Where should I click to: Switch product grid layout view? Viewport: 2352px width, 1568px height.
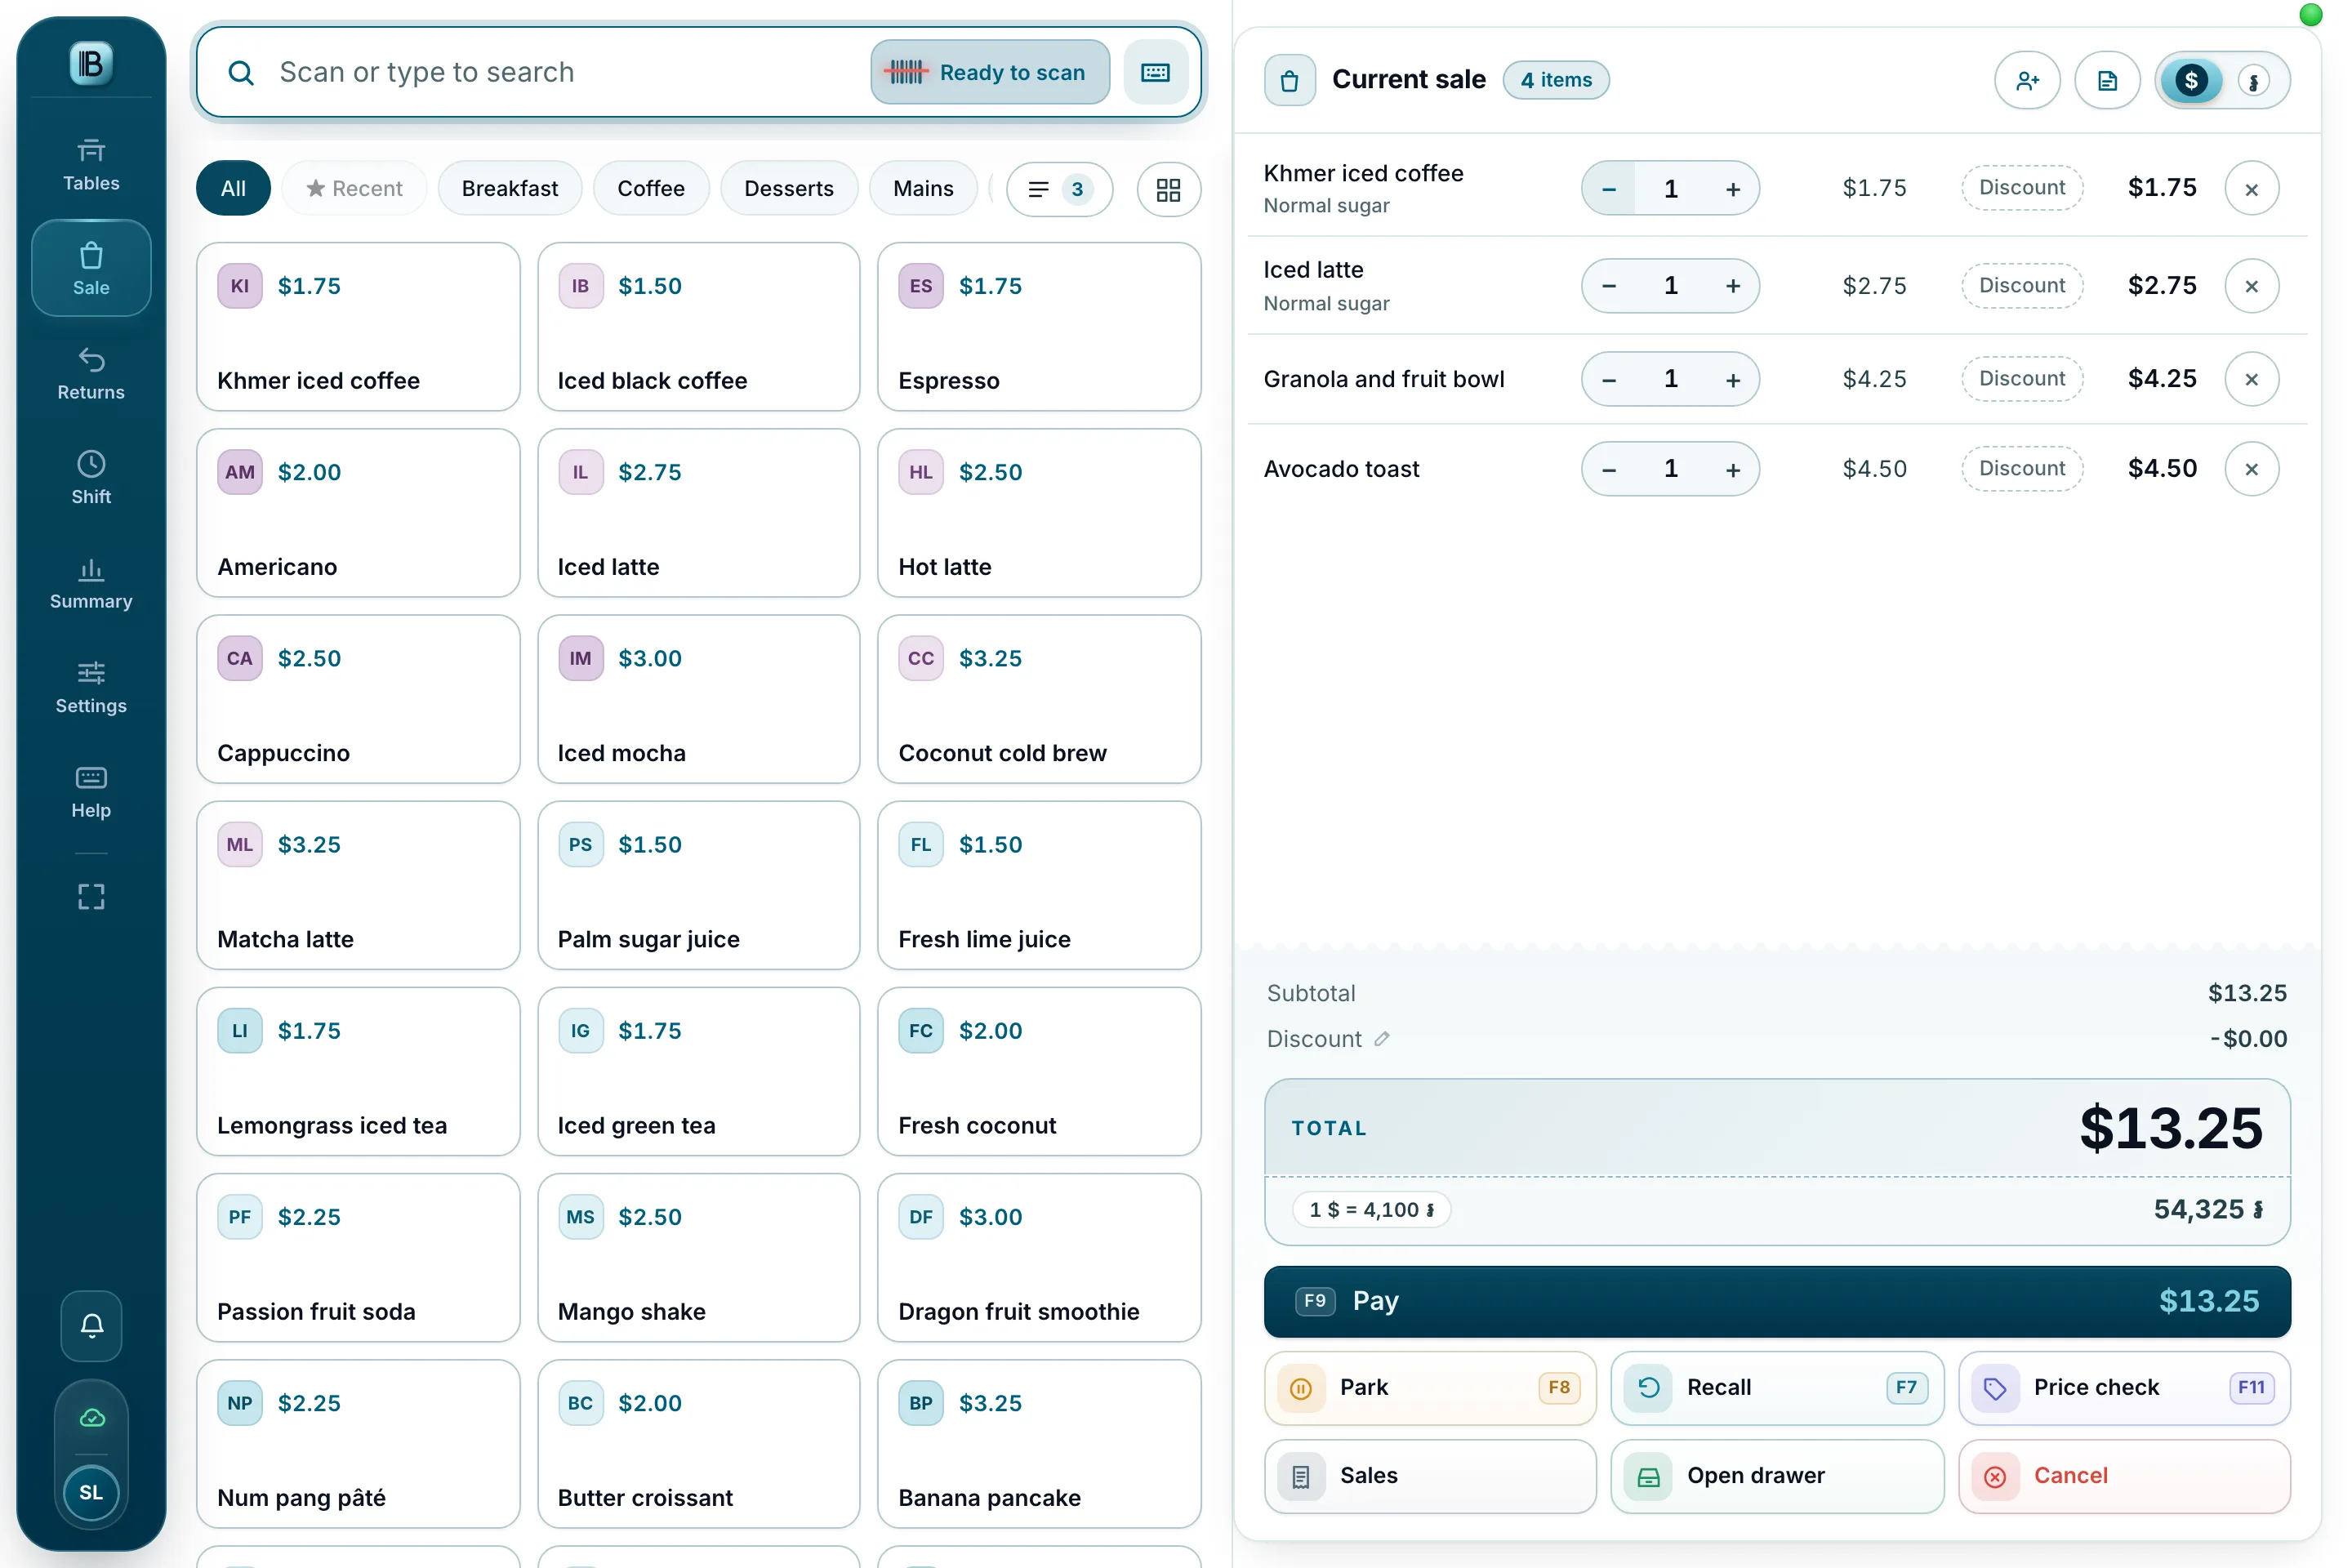(1168, 189)
